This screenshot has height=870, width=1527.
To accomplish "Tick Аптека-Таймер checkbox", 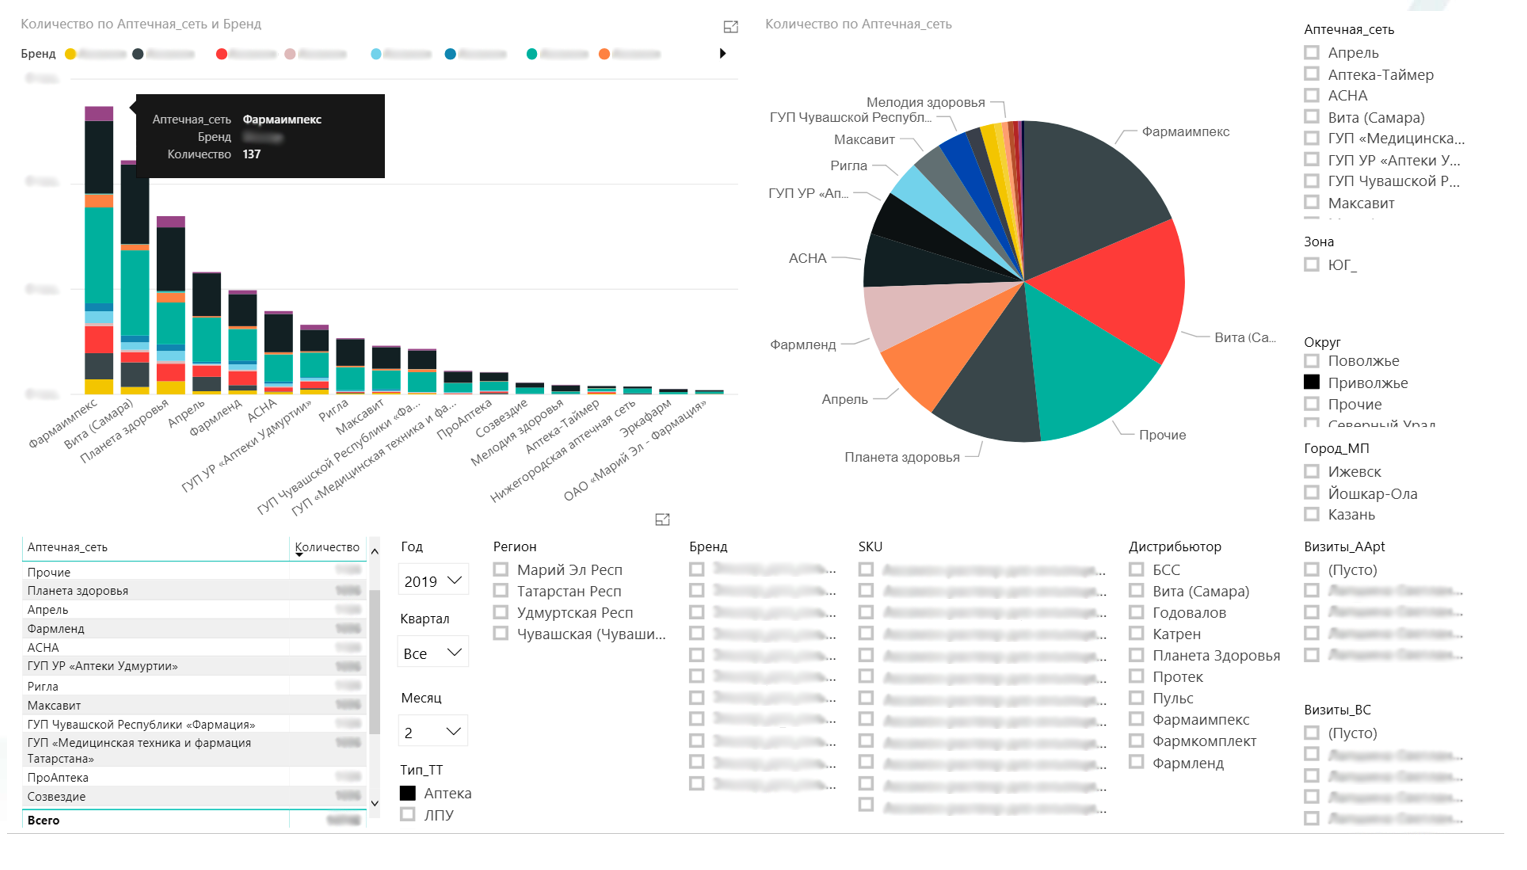I will (1312, 74).
